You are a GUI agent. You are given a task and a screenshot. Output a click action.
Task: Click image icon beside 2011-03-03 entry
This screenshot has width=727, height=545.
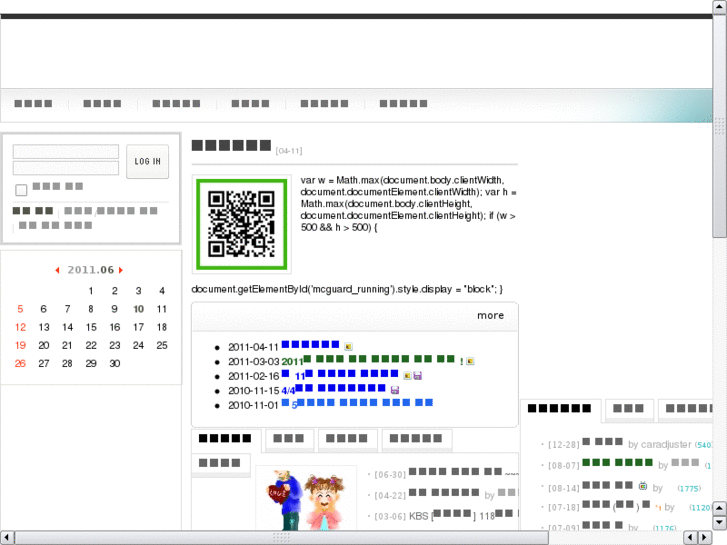click(470, 361)
